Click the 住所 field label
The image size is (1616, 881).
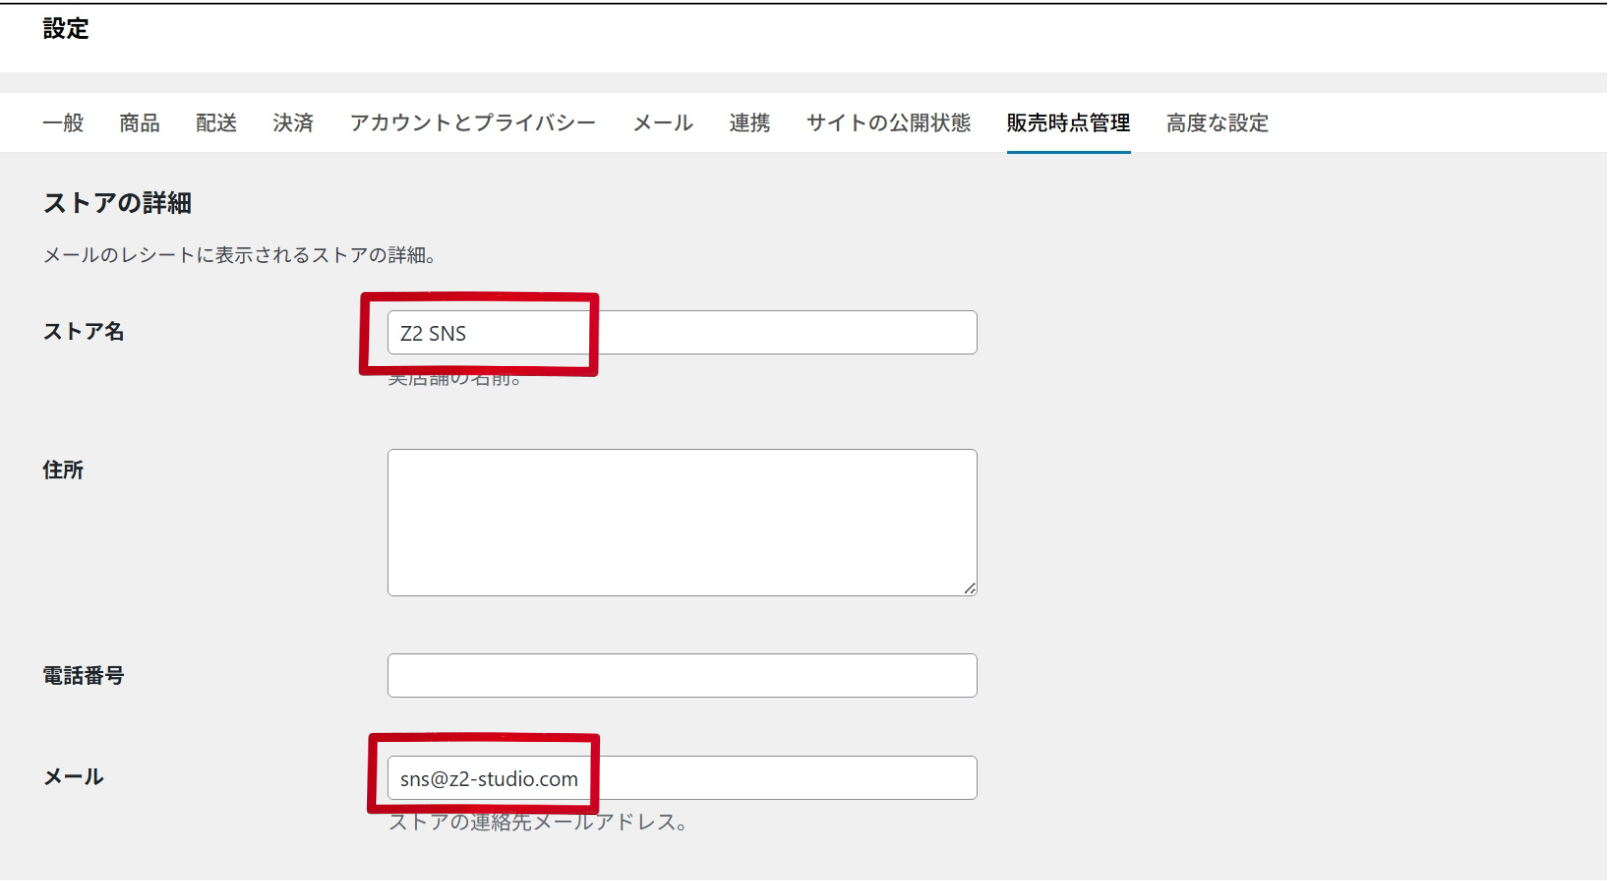pyautogui.click(x=63, y=470)
